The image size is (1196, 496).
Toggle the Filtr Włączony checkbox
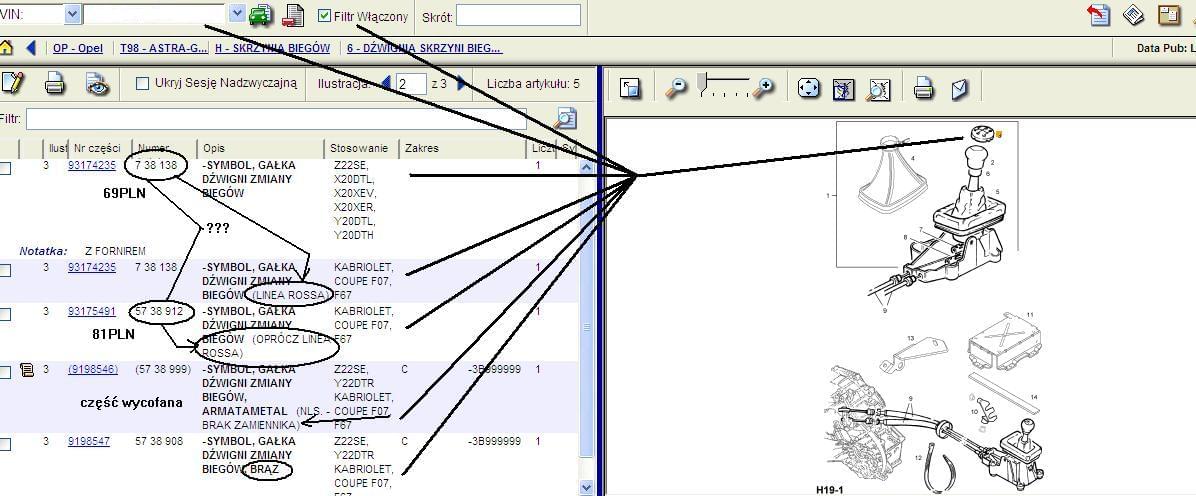click(x=324, y=16)
